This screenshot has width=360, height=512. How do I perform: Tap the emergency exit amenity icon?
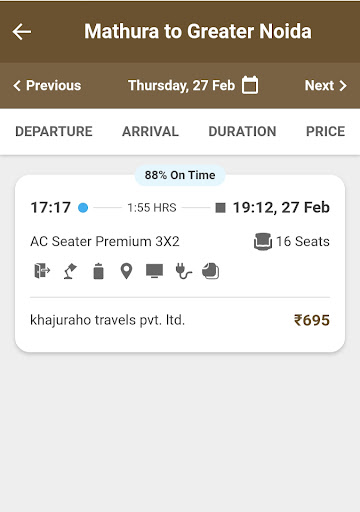(42, 271)
